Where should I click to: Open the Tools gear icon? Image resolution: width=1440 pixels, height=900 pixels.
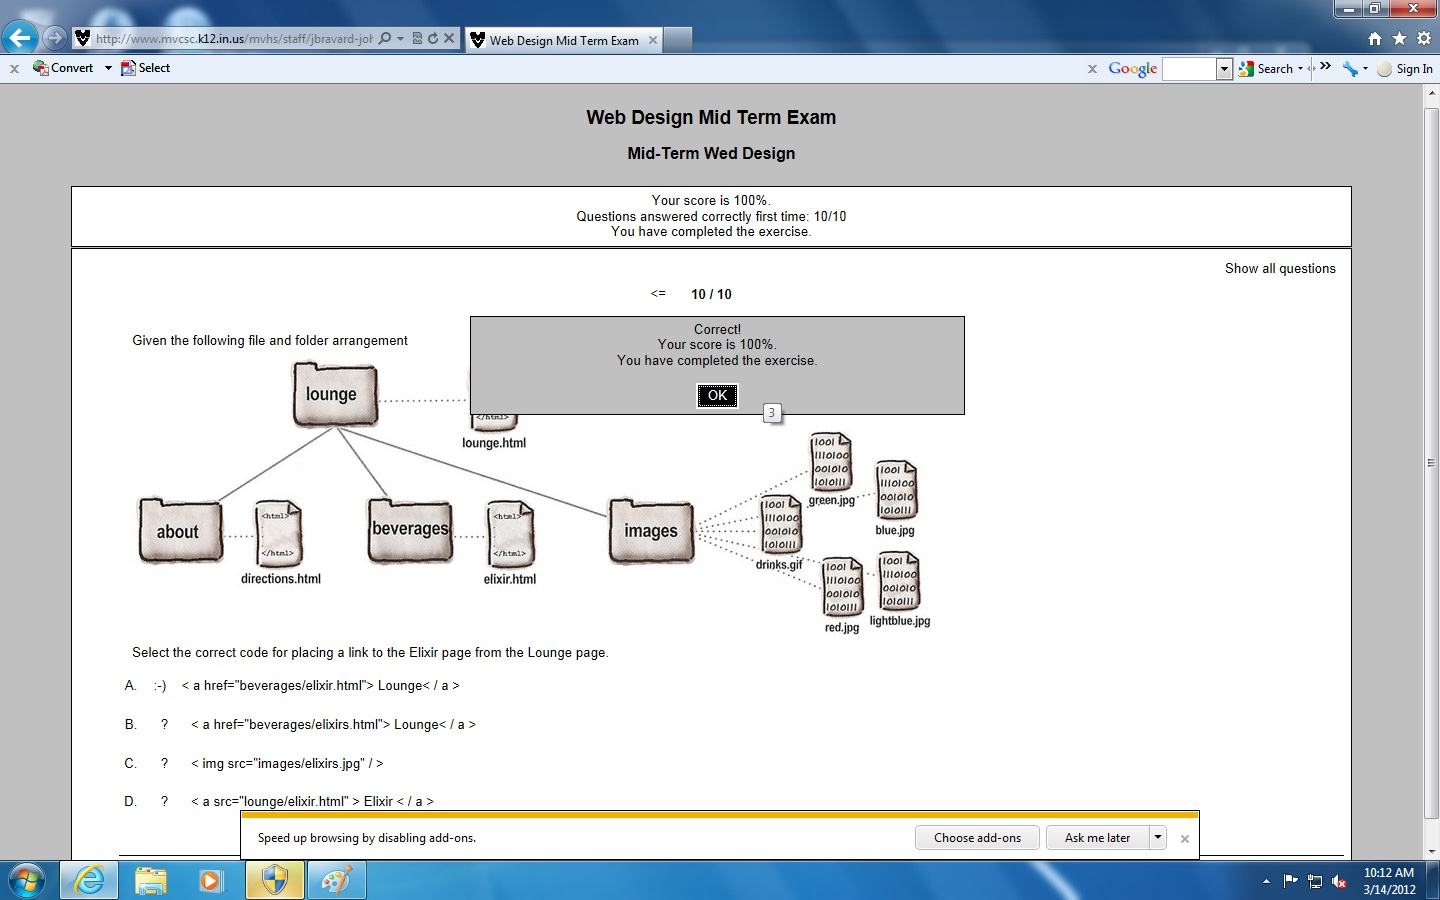click(1424, 39)
